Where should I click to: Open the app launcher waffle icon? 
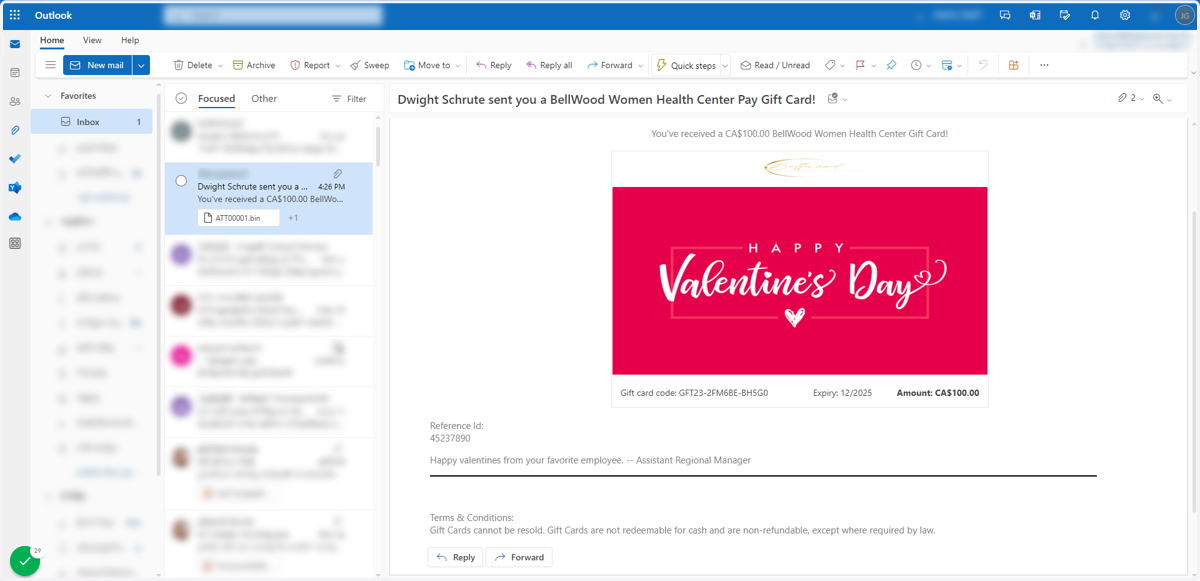coord(15,15)
